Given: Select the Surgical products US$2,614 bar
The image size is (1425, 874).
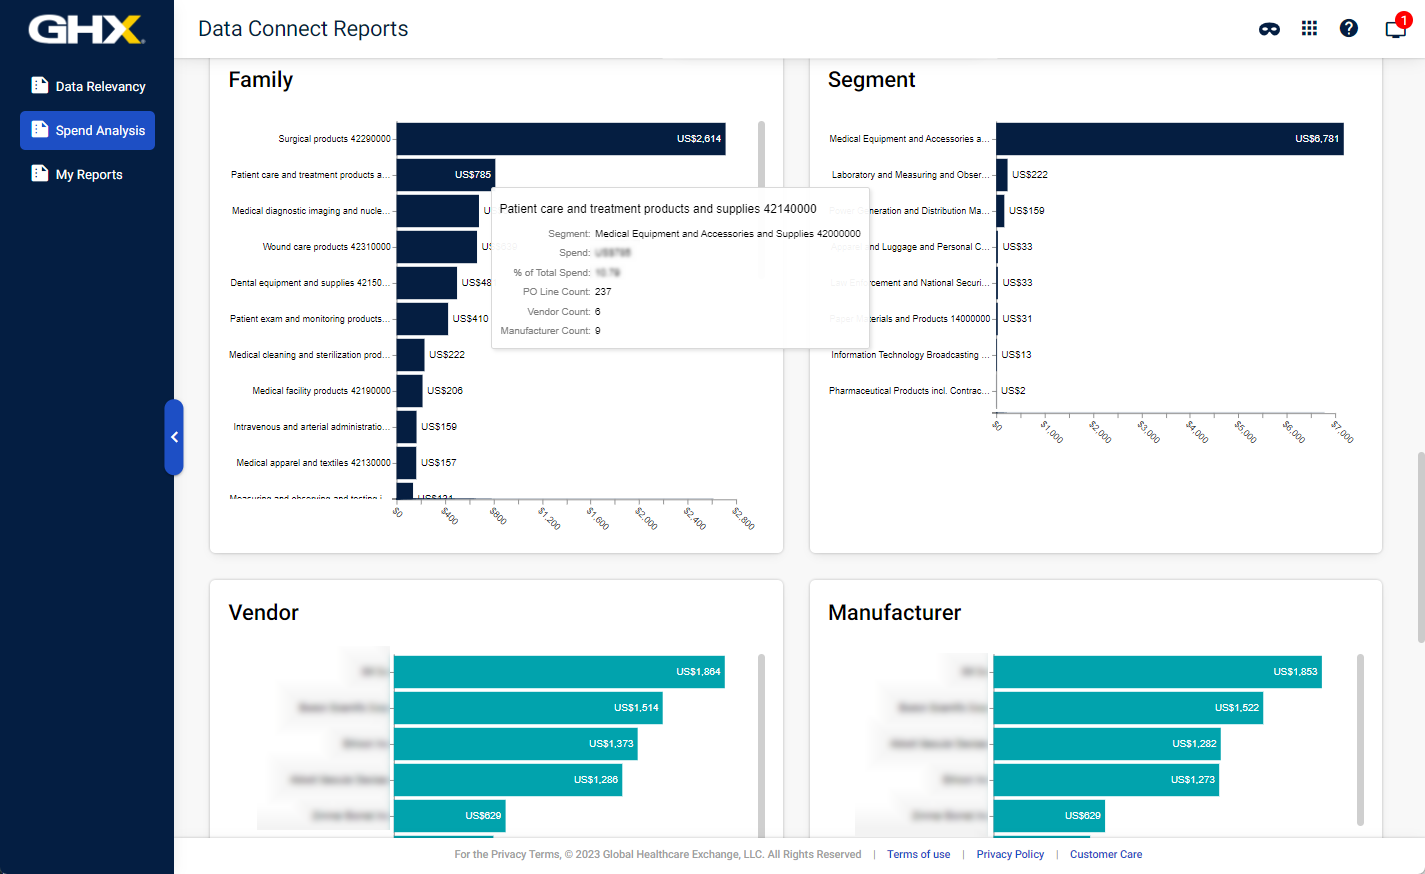Looking at the screenshot, I should (x=560, y=138).
